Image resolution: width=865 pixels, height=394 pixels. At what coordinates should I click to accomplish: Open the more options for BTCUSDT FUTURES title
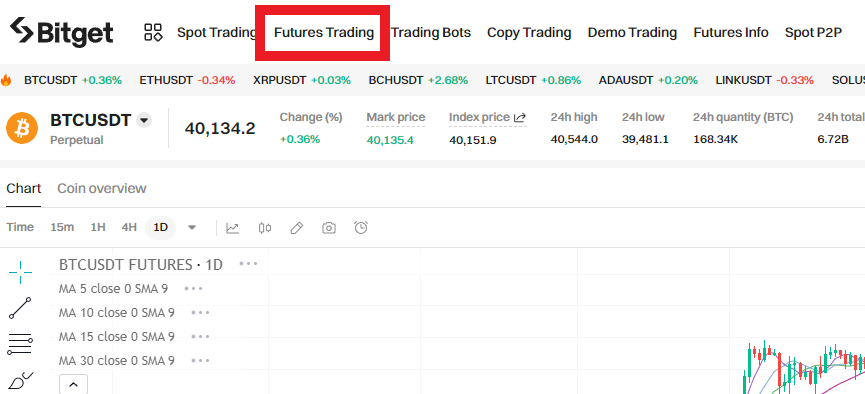[x=248, y=264]
